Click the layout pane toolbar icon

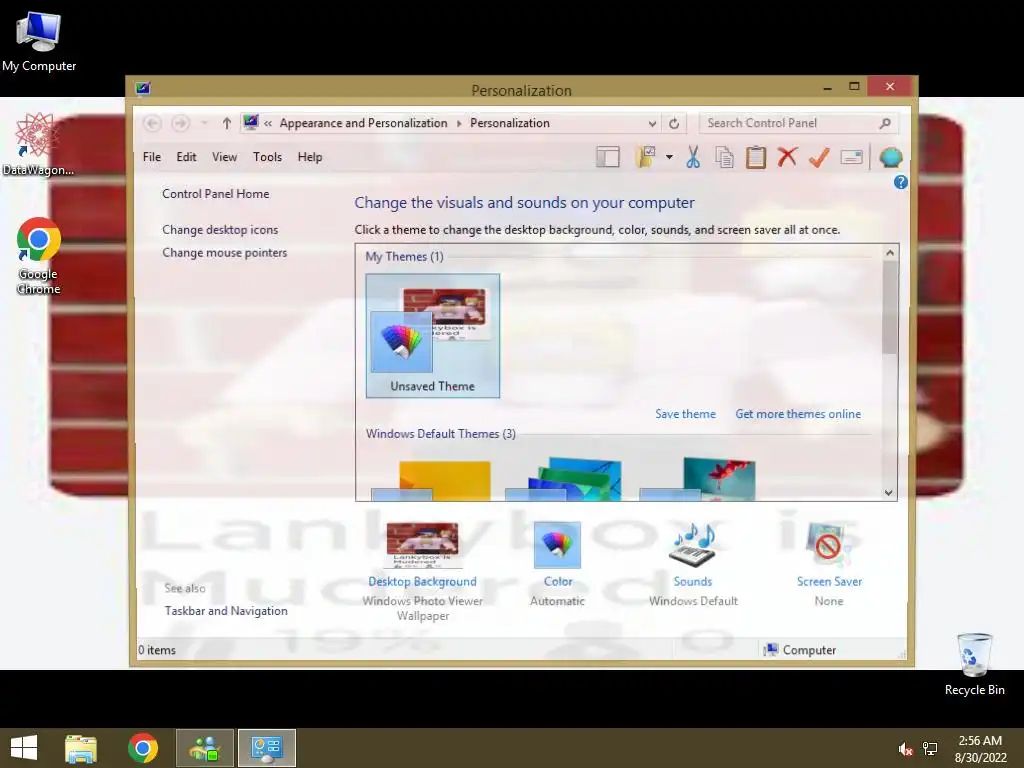coord(607,157)
